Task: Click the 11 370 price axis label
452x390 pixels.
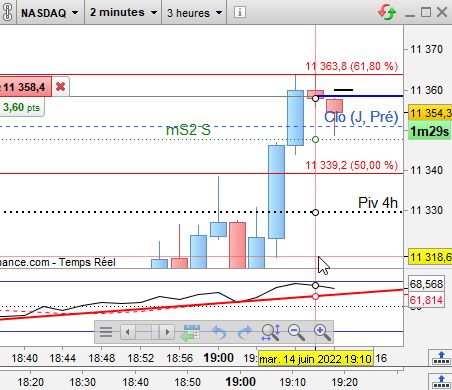Action: (427, 49)
